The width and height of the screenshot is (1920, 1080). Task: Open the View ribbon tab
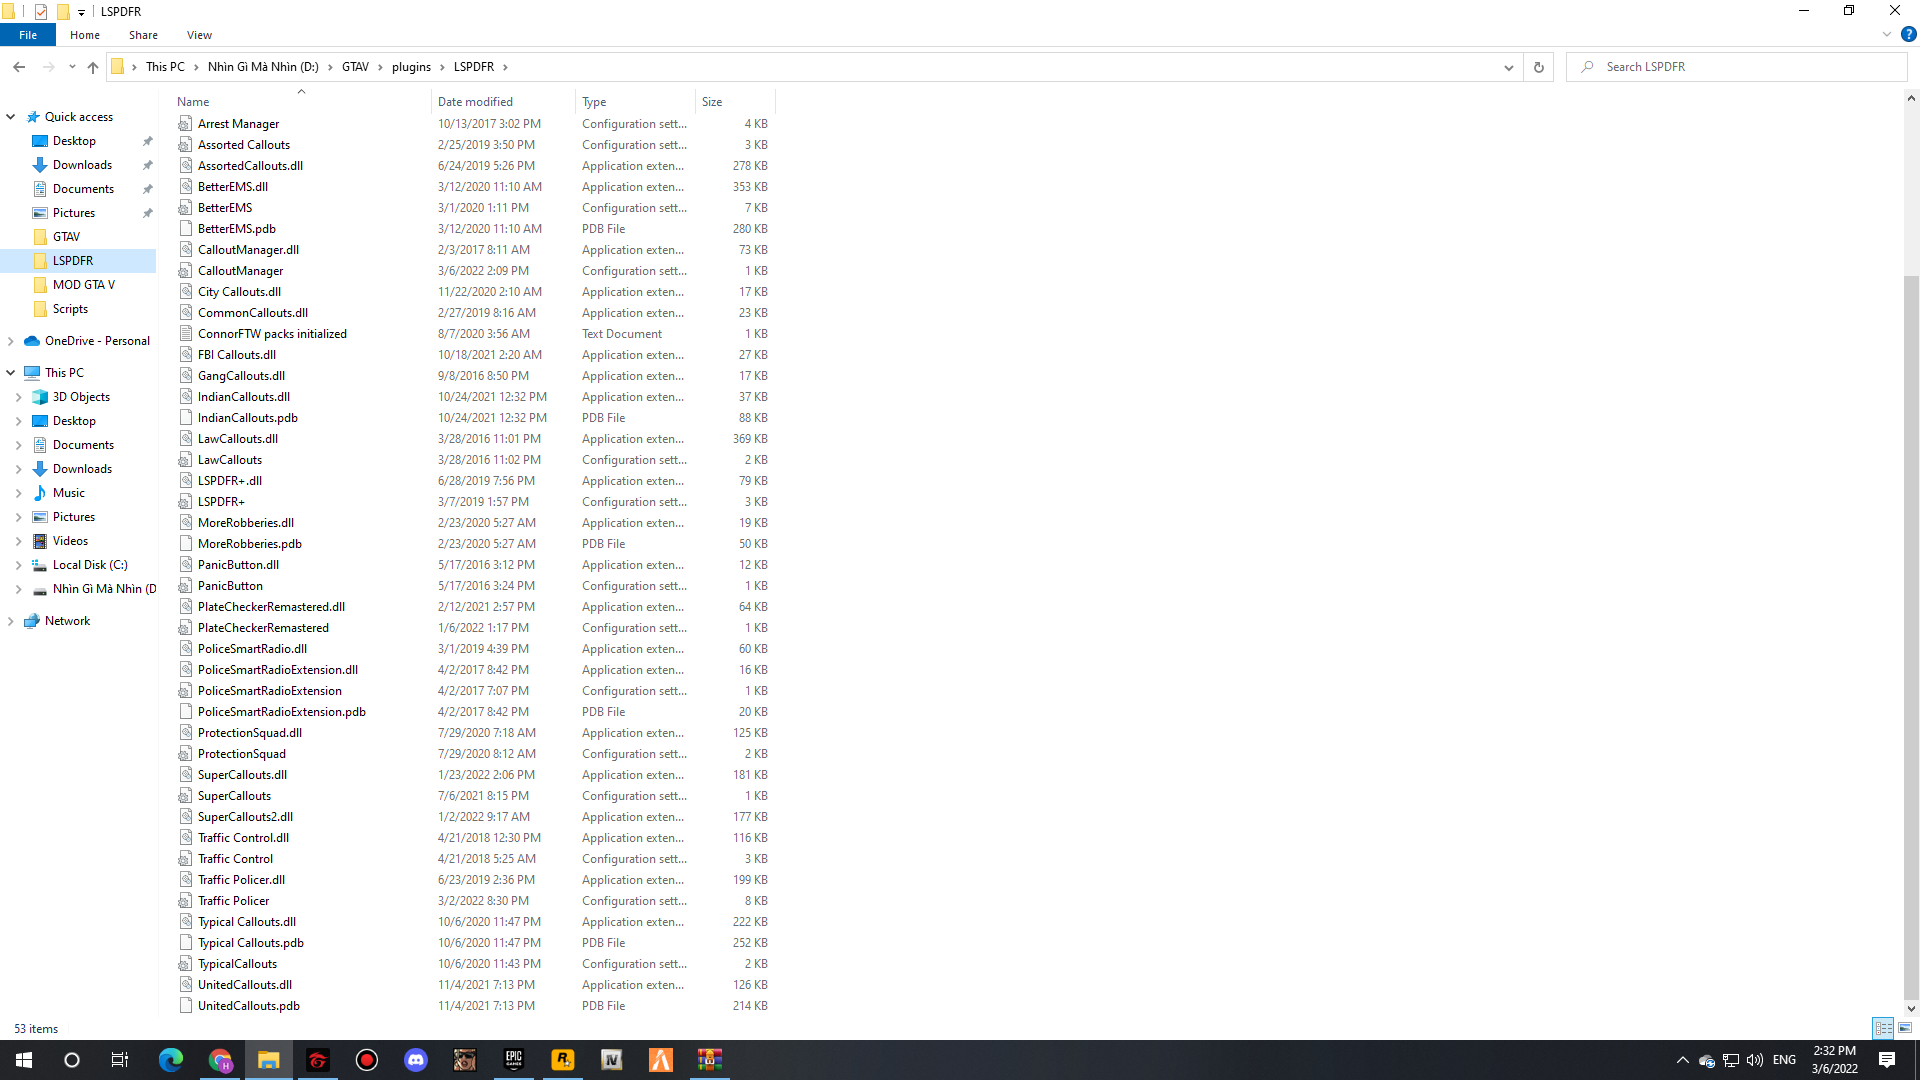[x=199, y=35]
